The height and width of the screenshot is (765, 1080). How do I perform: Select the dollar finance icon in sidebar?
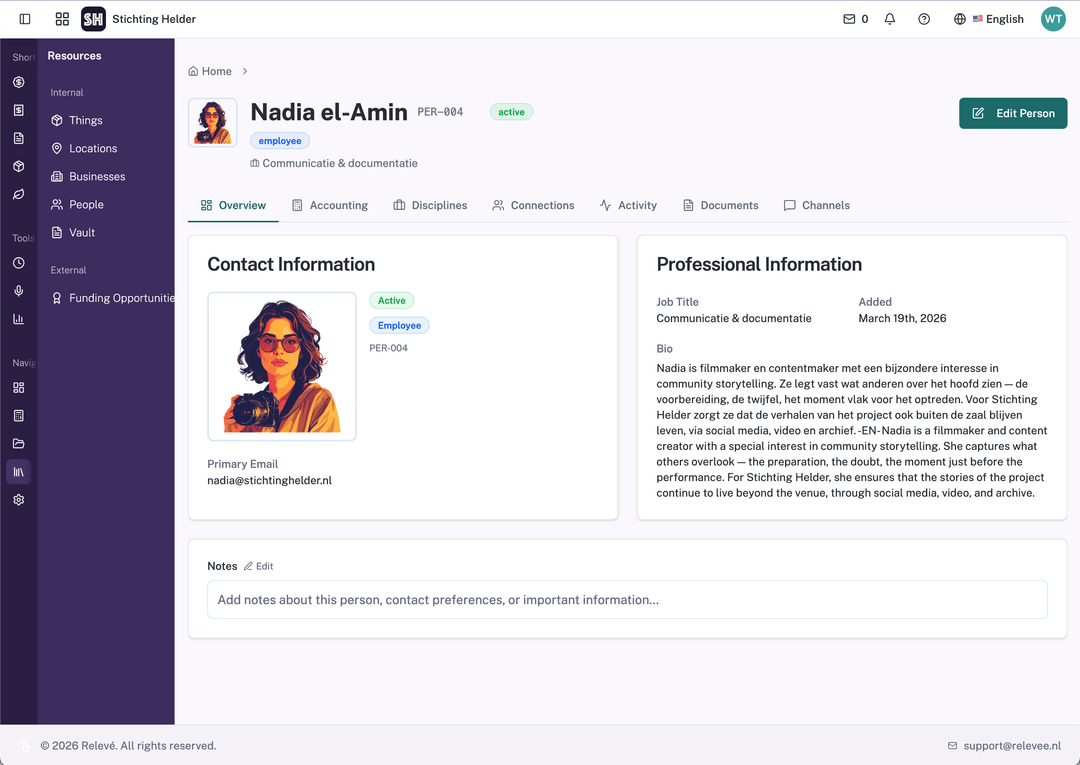click(x=18, y=82)
